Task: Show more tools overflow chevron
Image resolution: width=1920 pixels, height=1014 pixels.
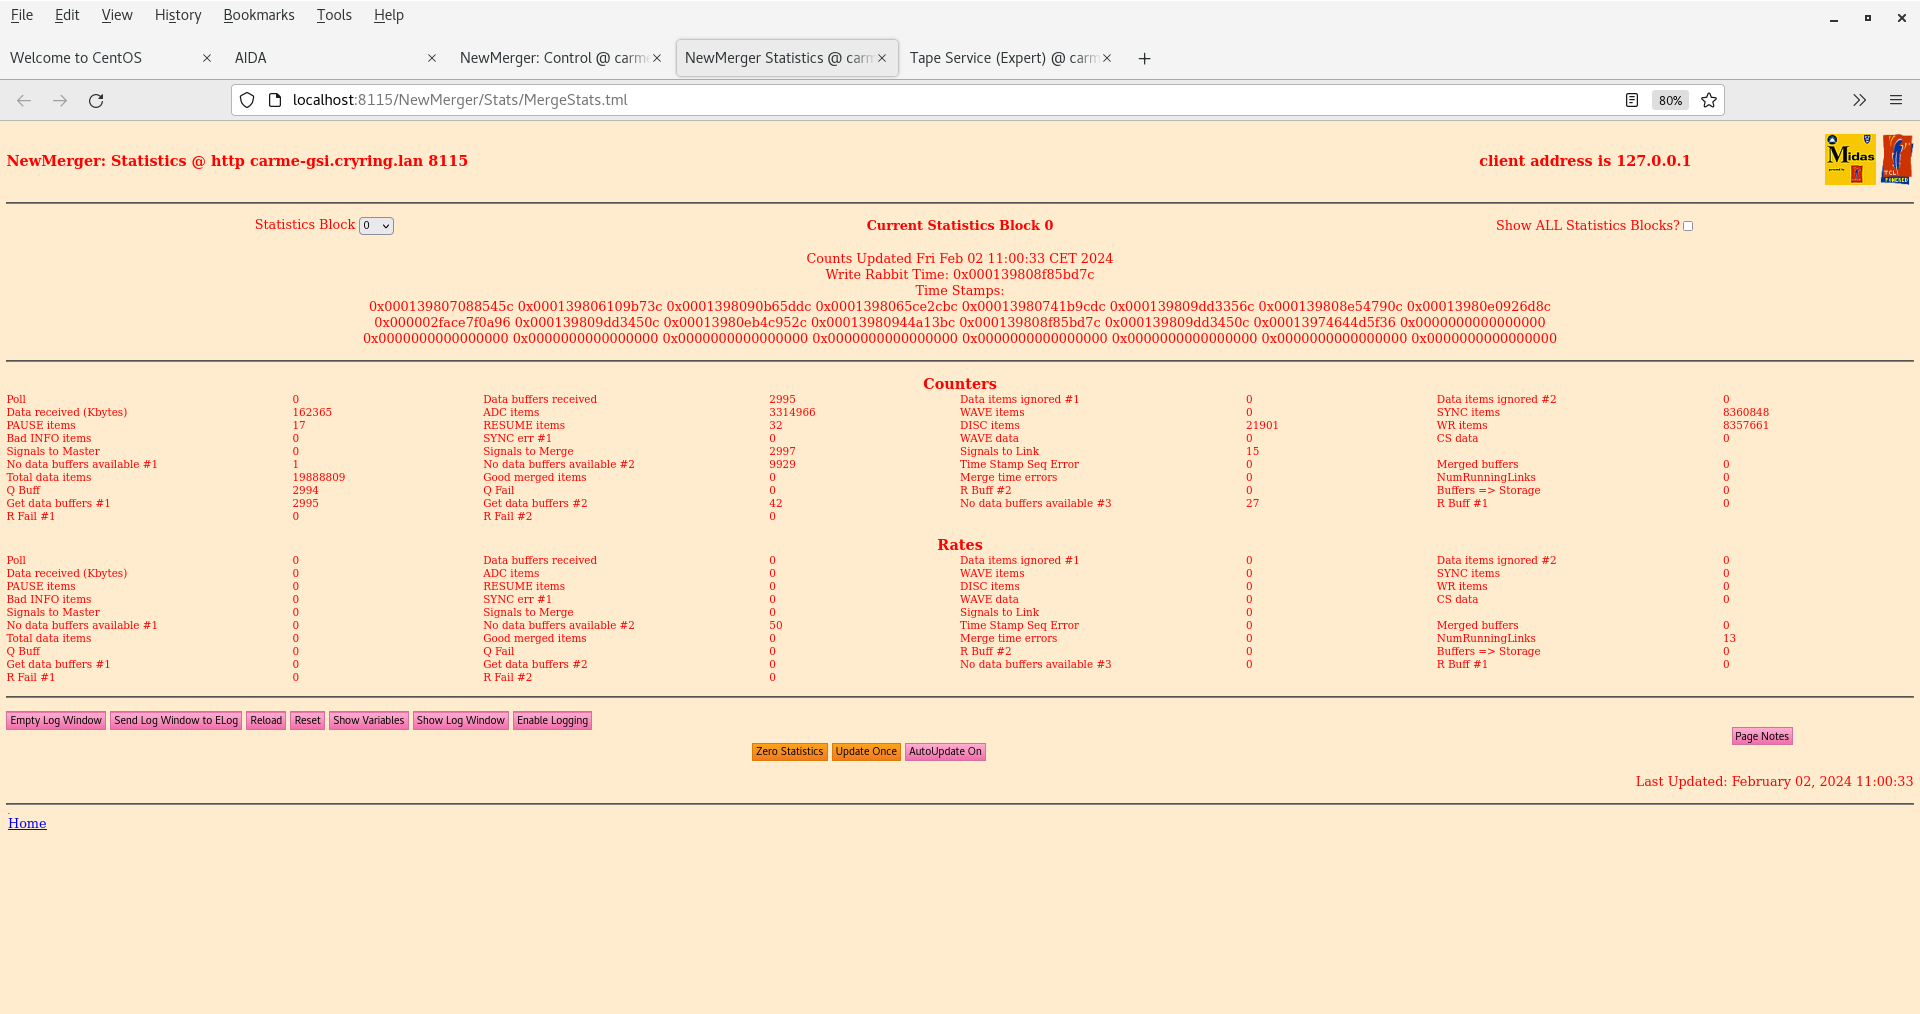Action: pos(1859,100)
